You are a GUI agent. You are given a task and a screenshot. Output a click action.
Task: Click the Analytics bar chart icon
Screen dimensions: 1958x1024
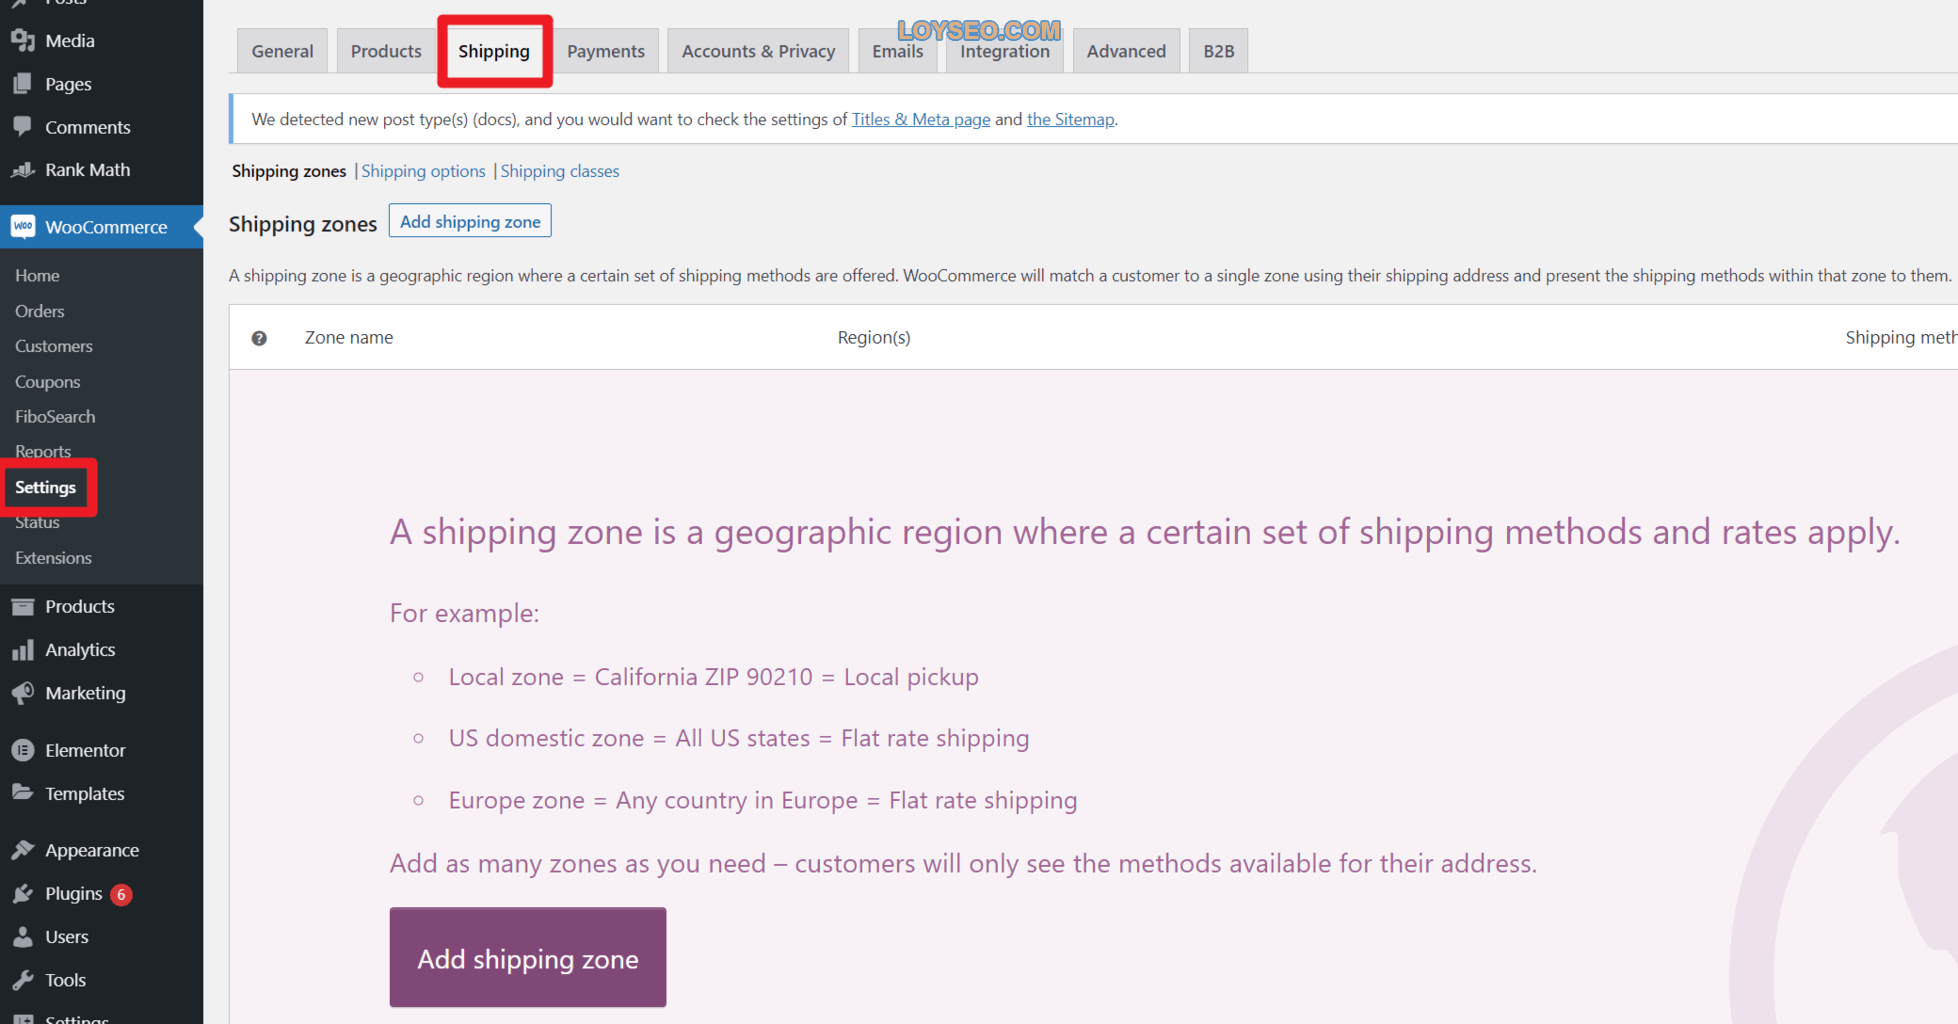[x=22, y=649]
